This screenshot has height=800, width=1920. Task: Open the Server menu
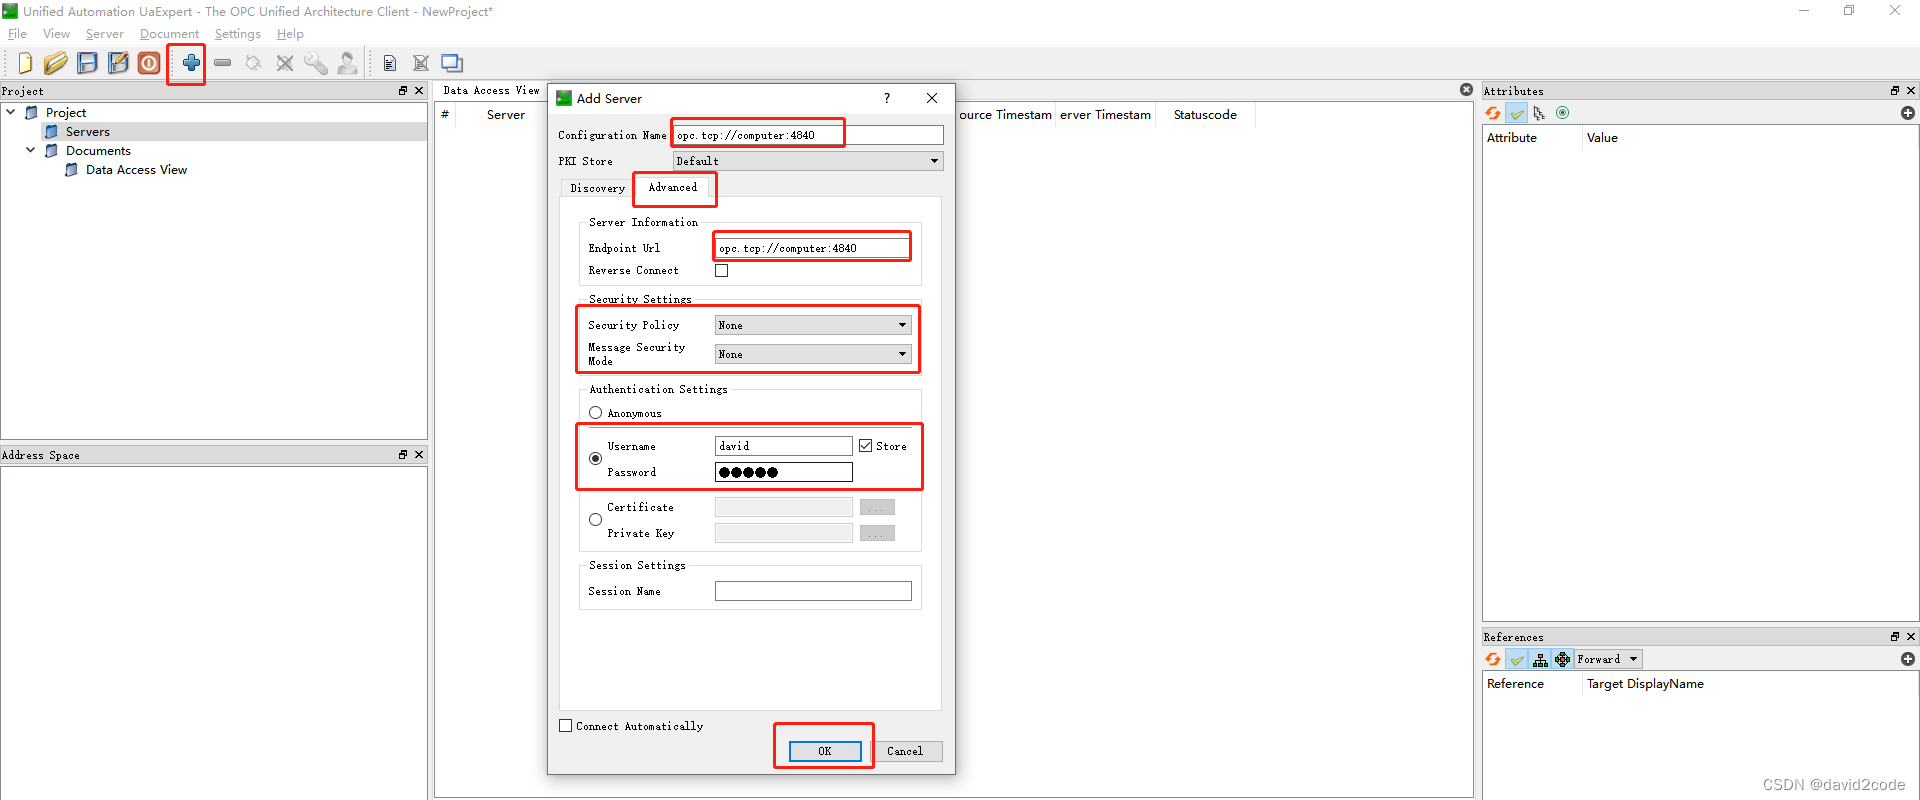104,34
